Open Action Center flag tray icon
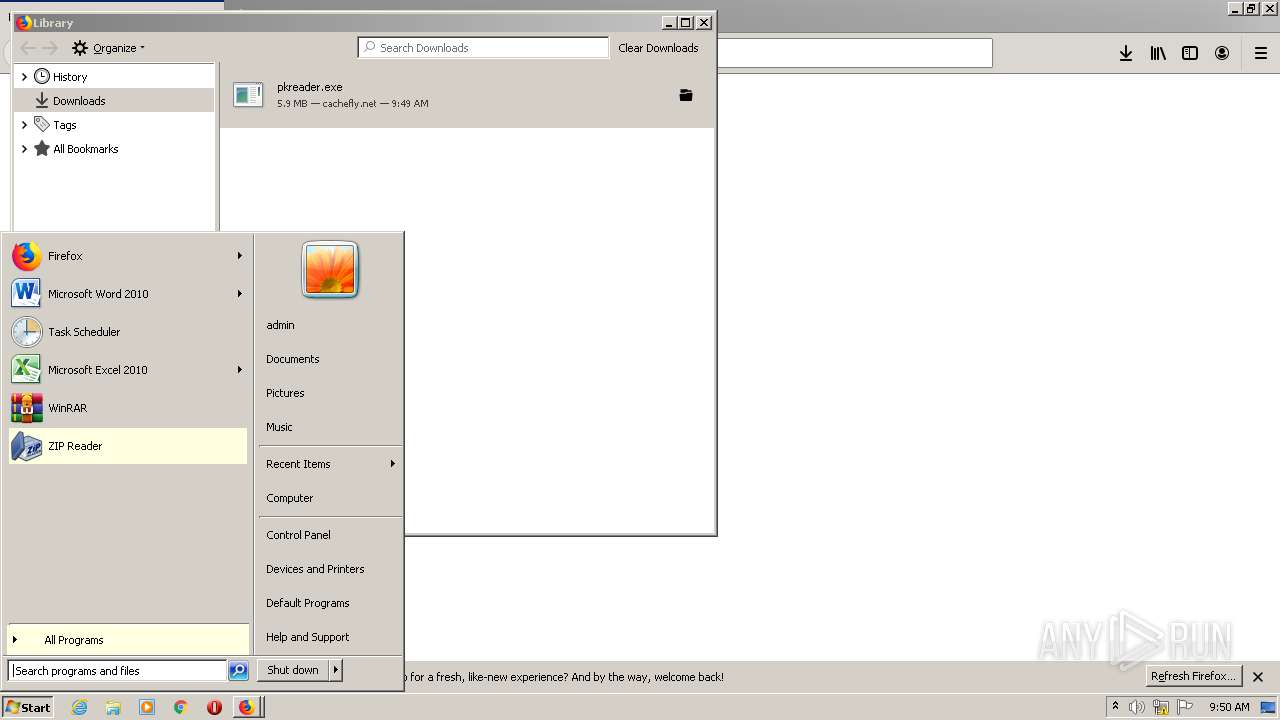This screenshot has width=1280, height=720. pos(1185,707)
